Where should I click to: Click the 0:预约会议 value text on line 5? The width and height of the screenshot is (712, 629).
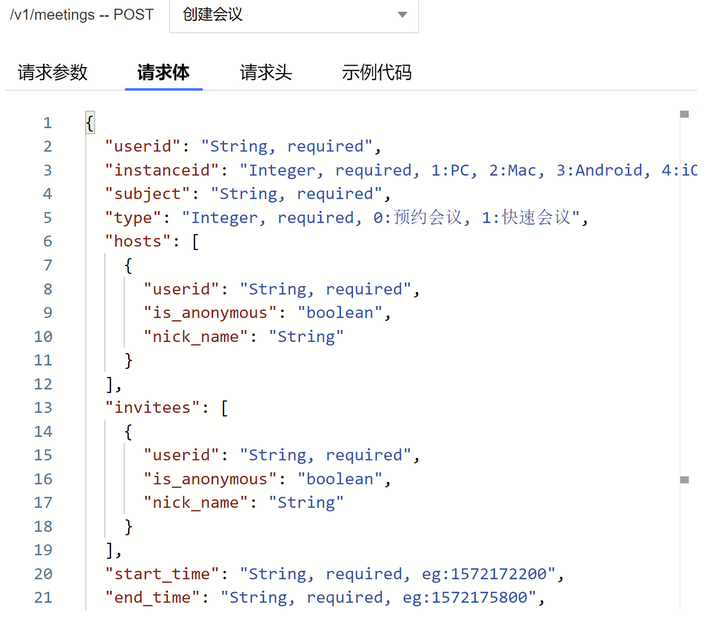[417, 218]
